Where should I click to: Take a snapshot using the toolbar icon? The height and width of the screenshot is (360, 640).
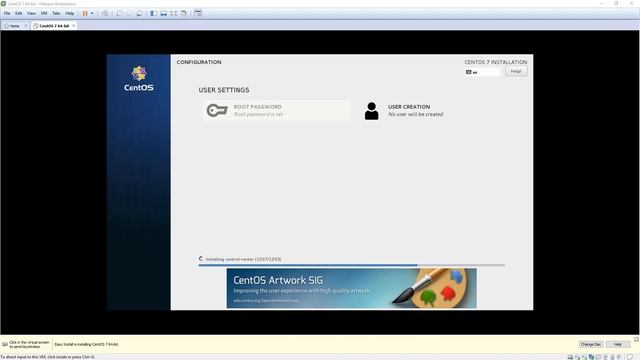[x=119, y=13]
